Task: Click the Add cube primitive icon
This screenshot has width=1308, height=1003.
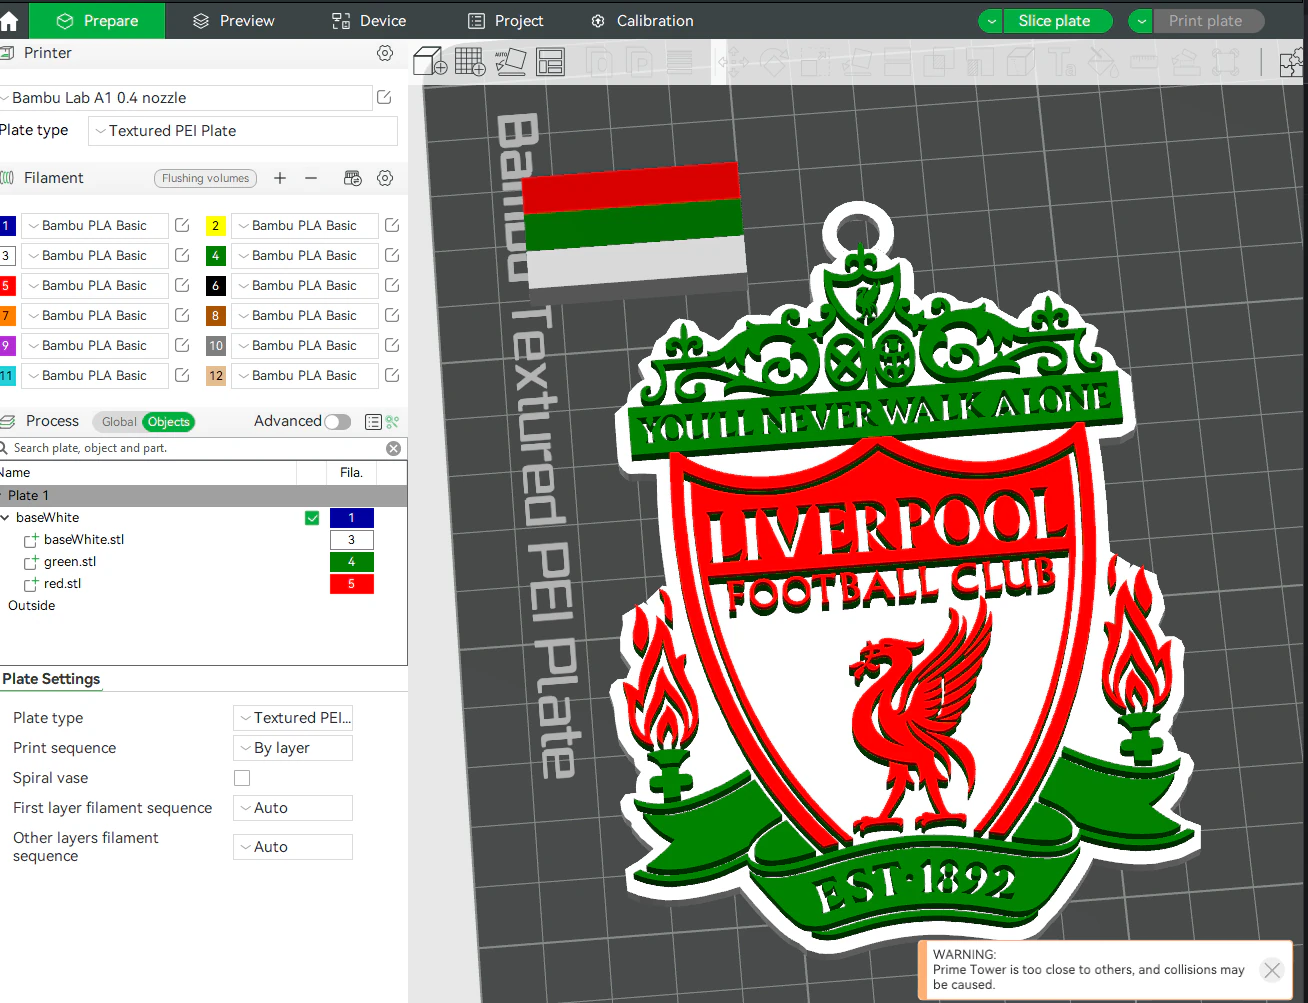Action: click(x=430, y=61)
